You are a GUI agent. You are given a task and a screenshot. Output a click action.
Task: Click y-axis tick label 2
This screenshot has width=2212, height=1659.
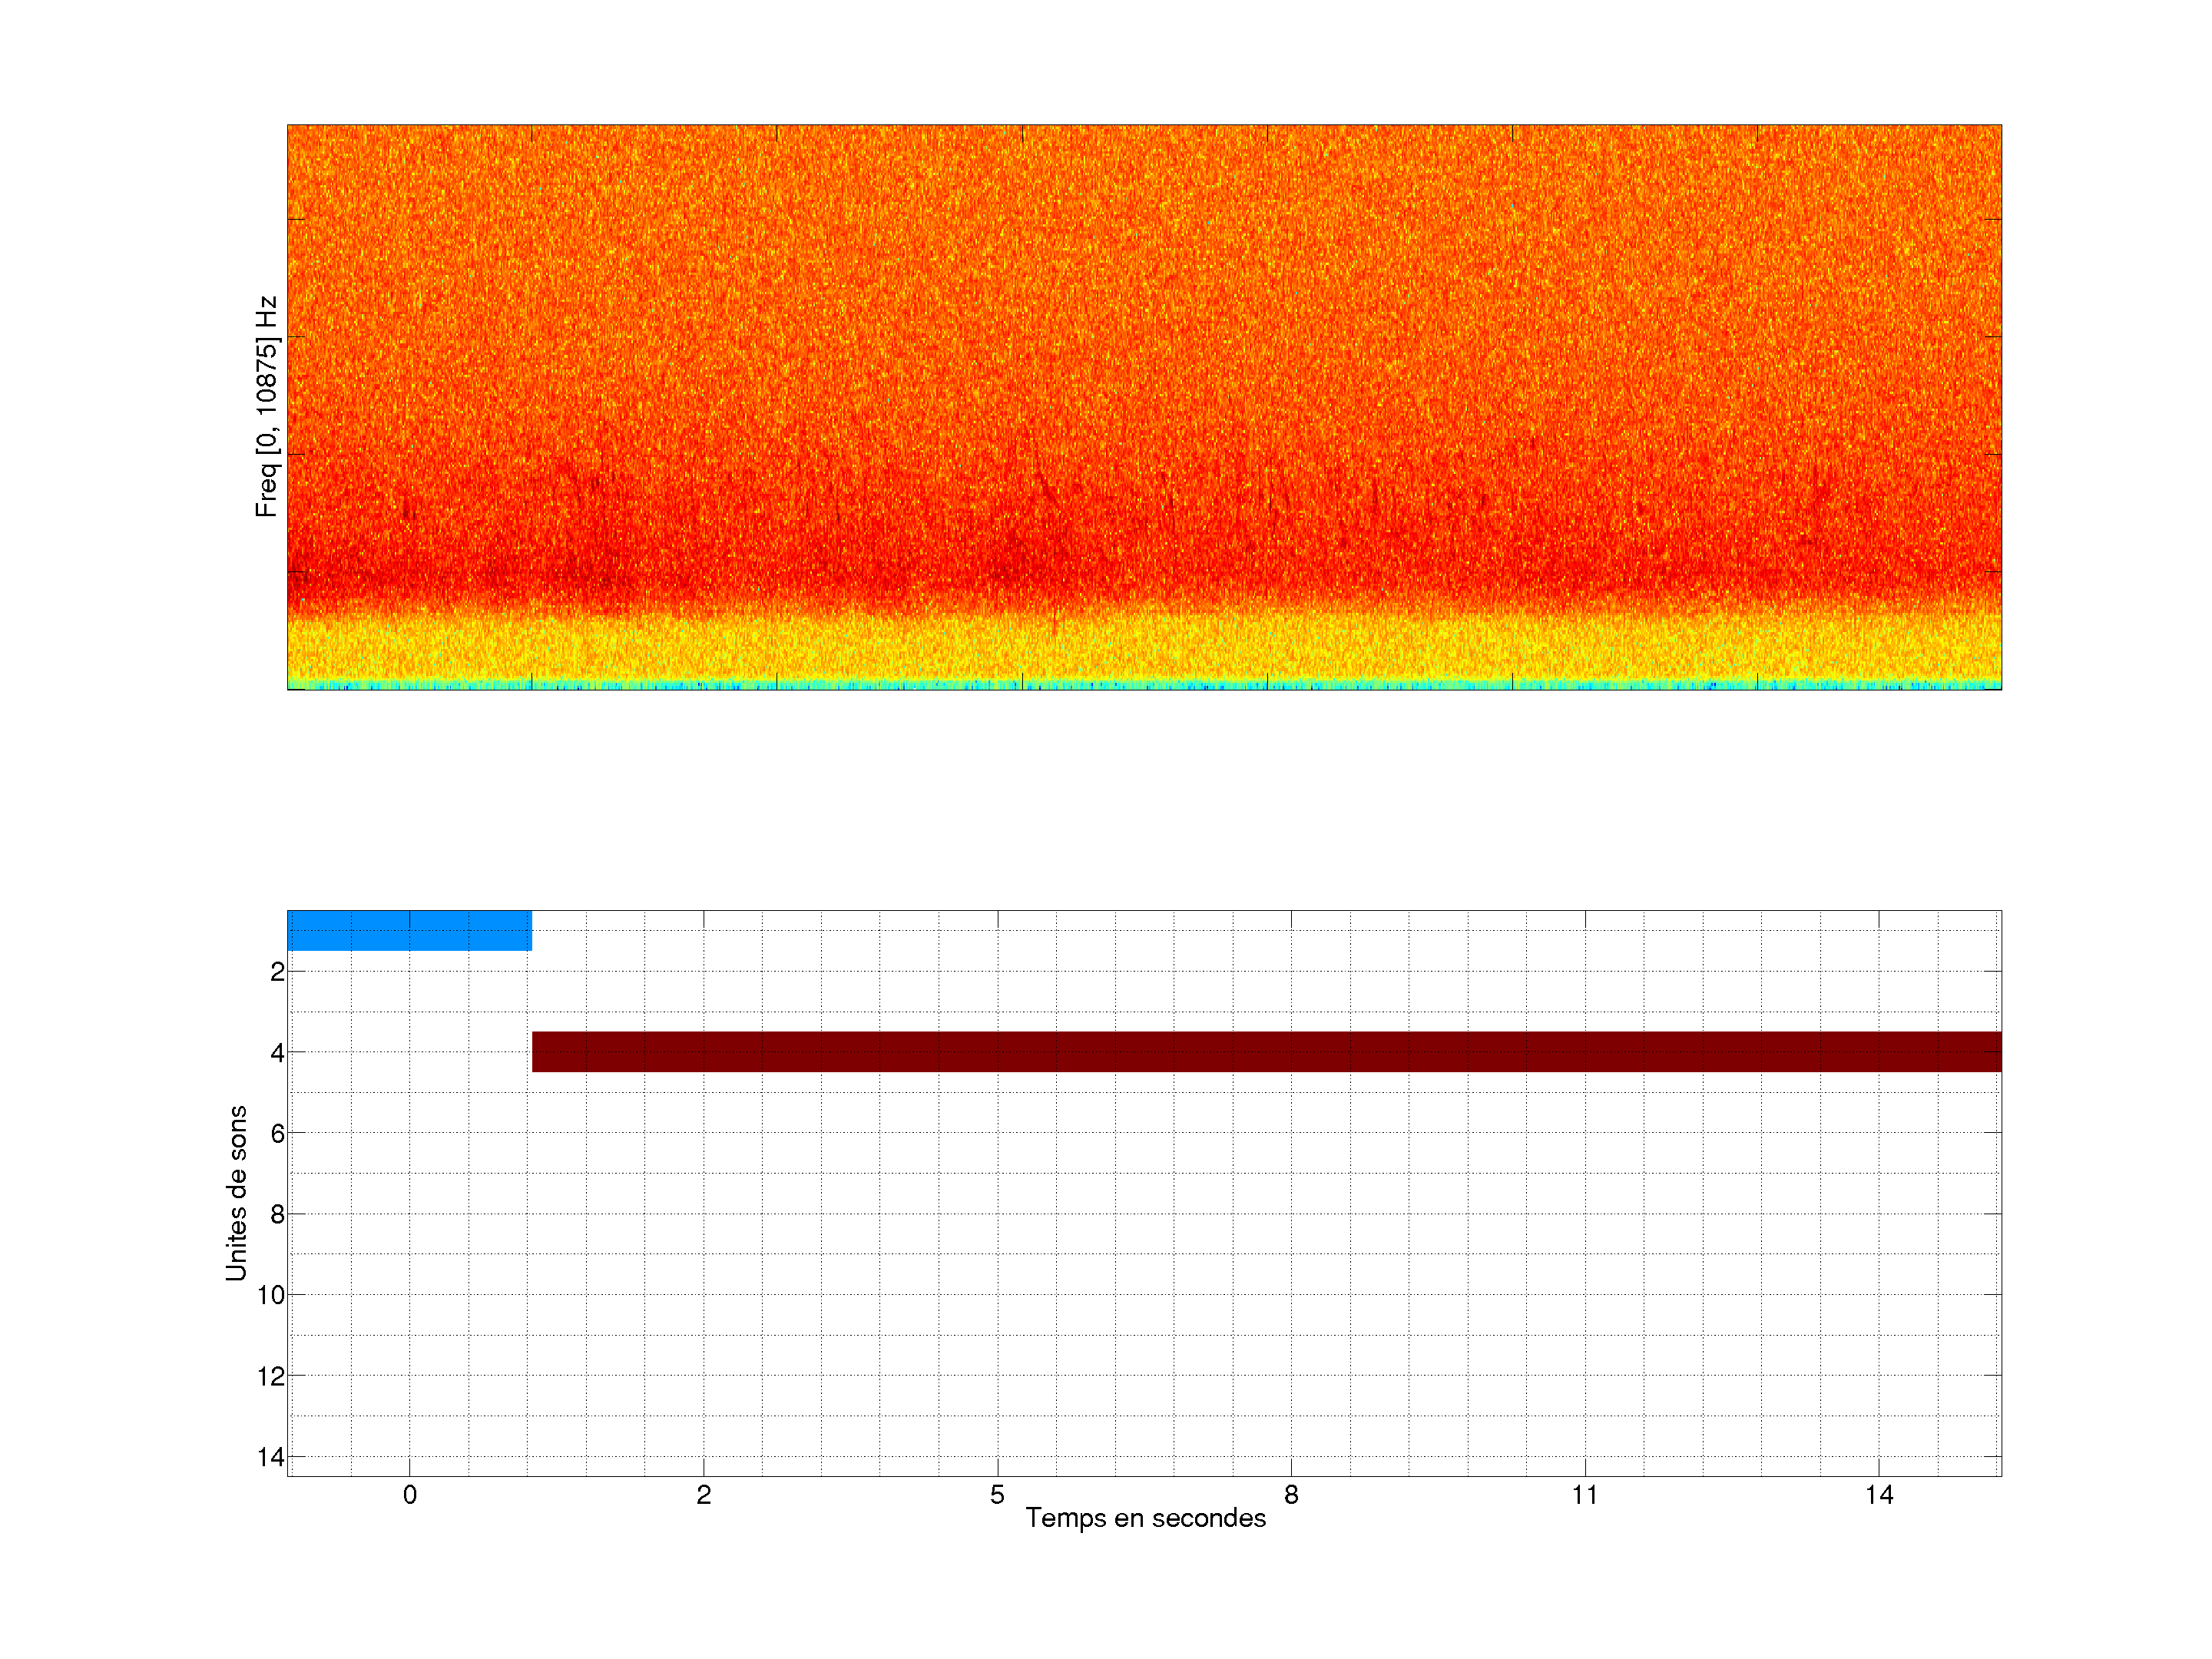[277, 972]
